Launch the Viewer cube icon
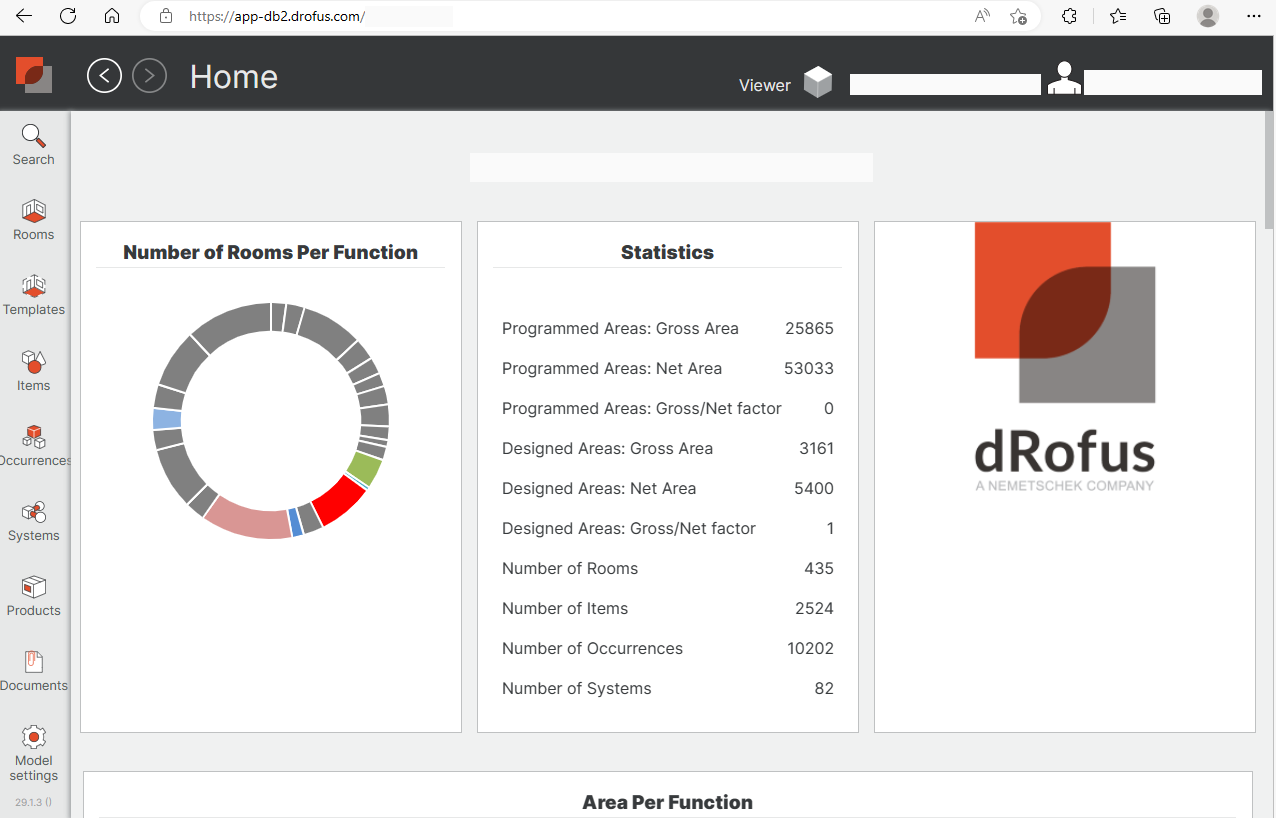Image resolution: width=1276 pixels, height=818 pixels. pyautogui.click(x=818, y=83)
